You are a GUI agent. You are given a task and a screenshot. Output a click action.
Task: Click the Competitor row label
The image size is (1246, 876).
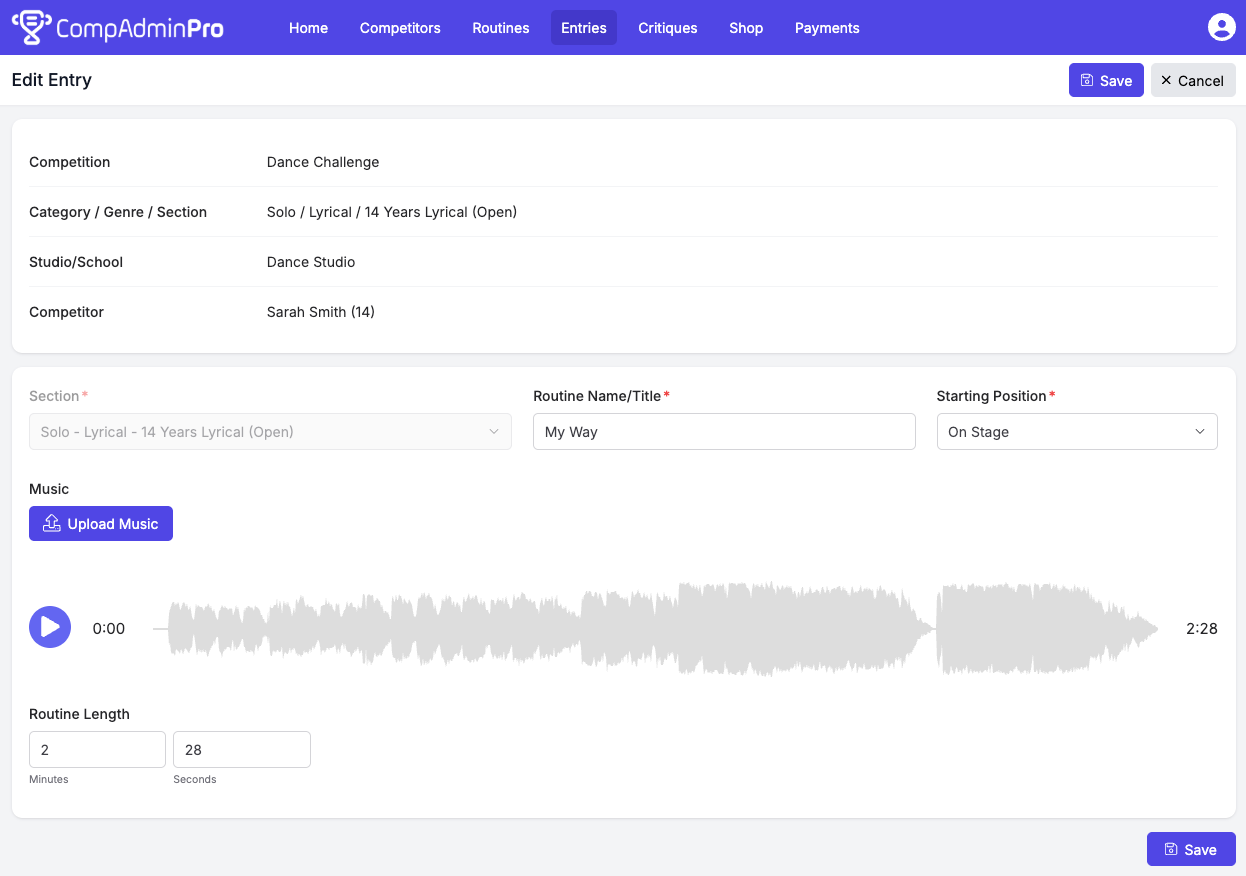(x=67, y=312)
